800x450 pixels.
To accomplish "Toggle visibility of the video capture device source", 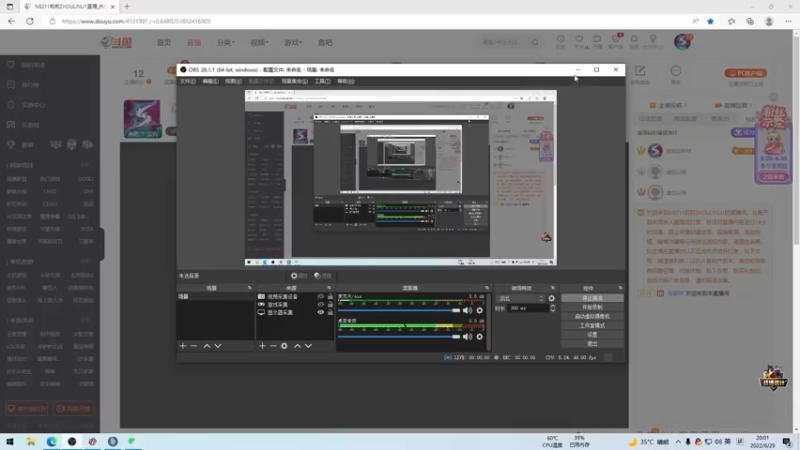I will [x=320, y=296].
